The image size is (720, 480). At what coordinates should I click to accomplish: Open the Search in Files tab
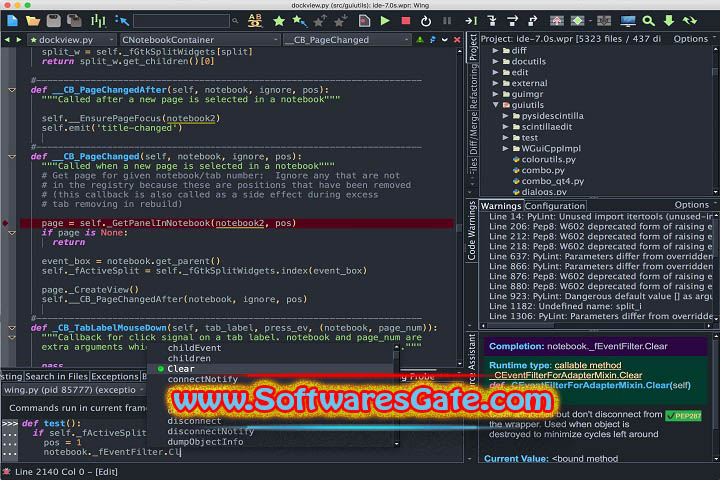[56, 377]
